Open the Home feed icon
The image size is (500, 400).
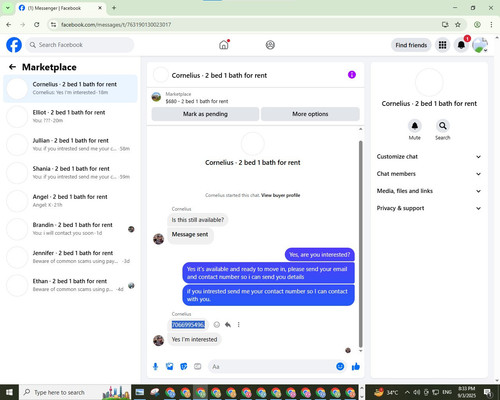[224, 45]
